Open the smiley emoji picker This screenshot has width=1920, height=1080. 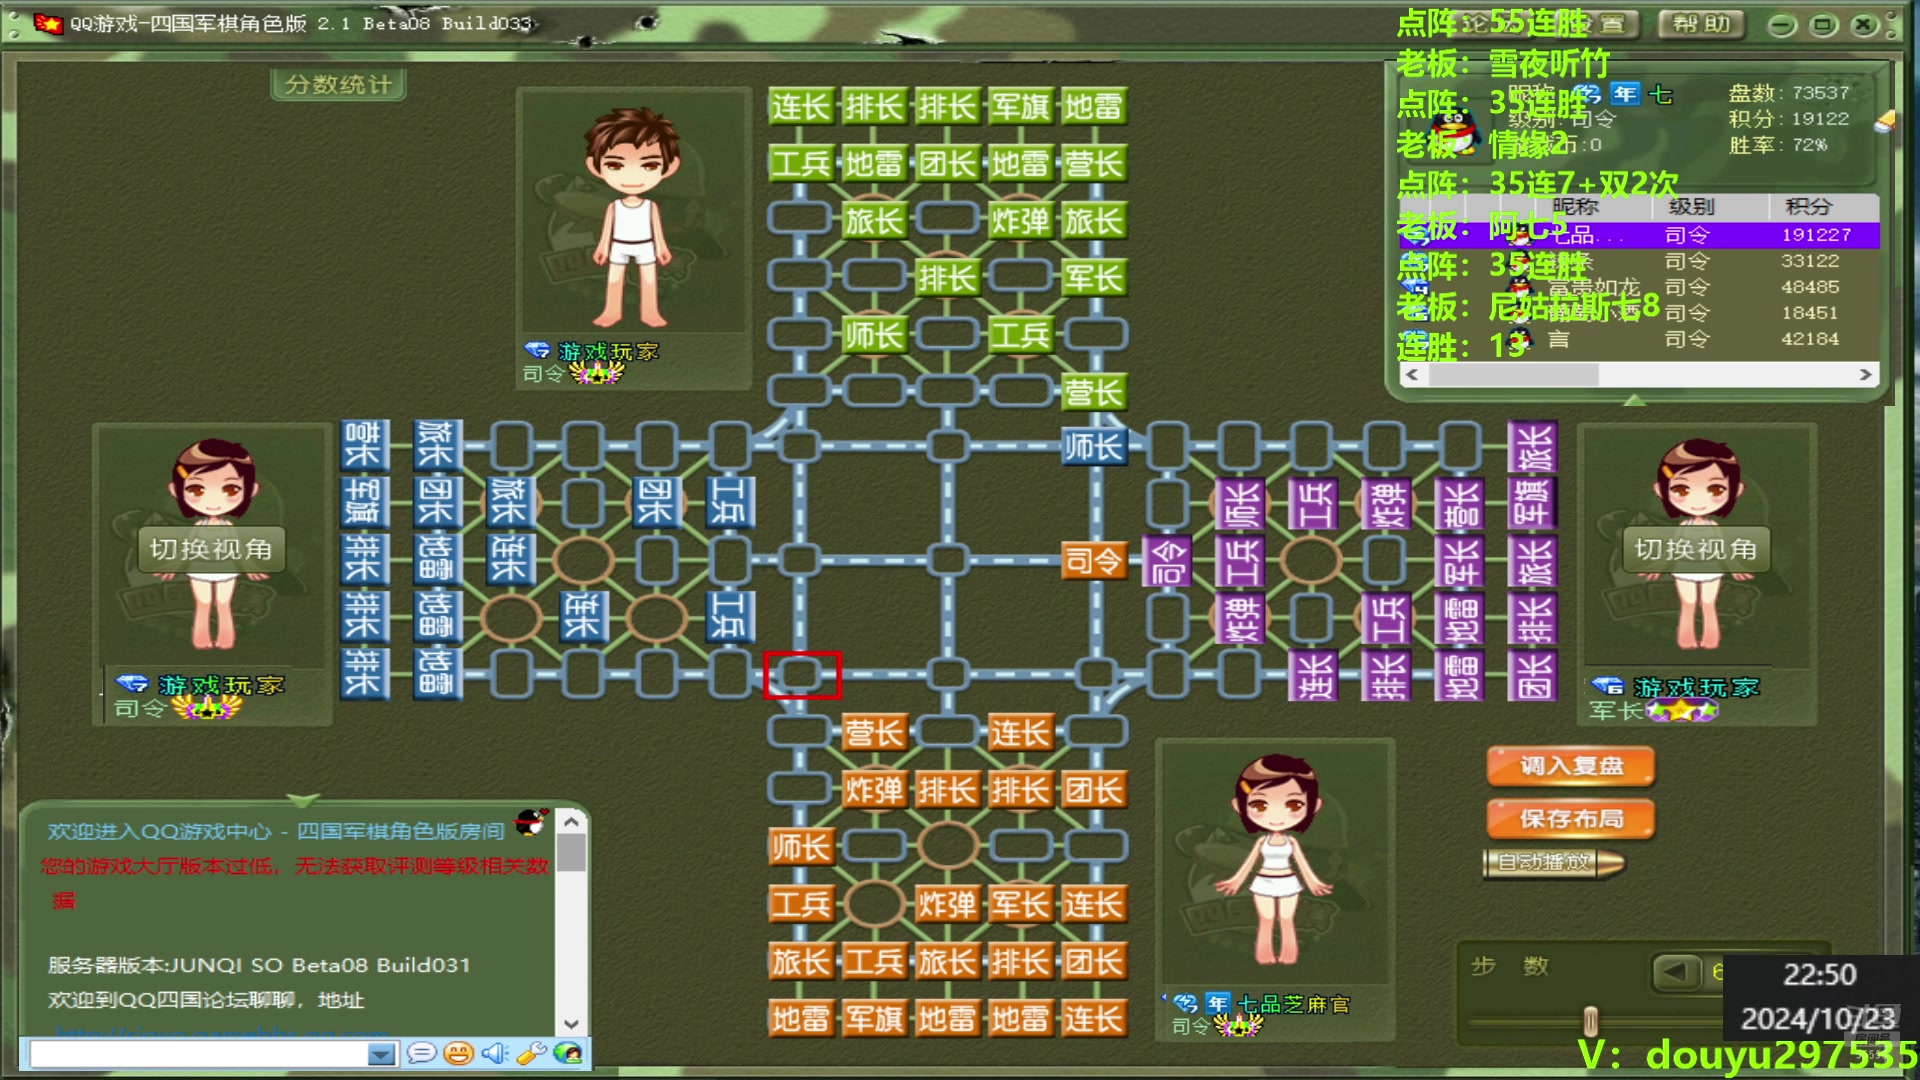pos(458,1053)
